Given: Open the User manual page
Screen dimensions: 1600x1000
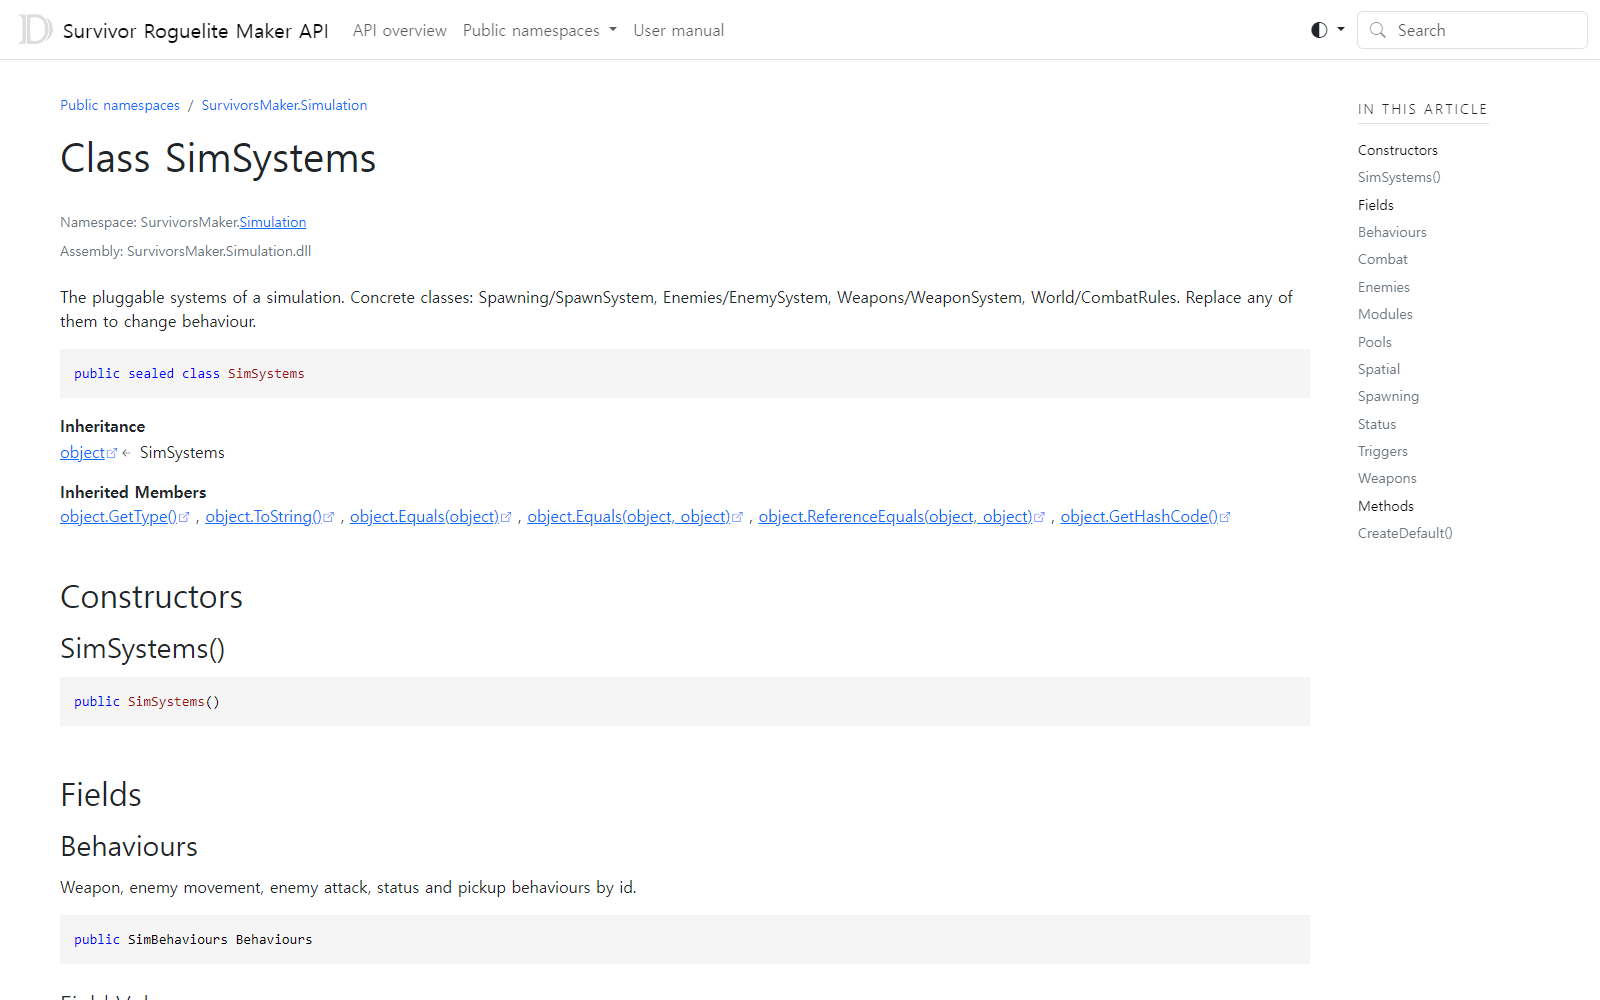Looking at the screenshot, I should pyautogui.click(x=679, y=30).
